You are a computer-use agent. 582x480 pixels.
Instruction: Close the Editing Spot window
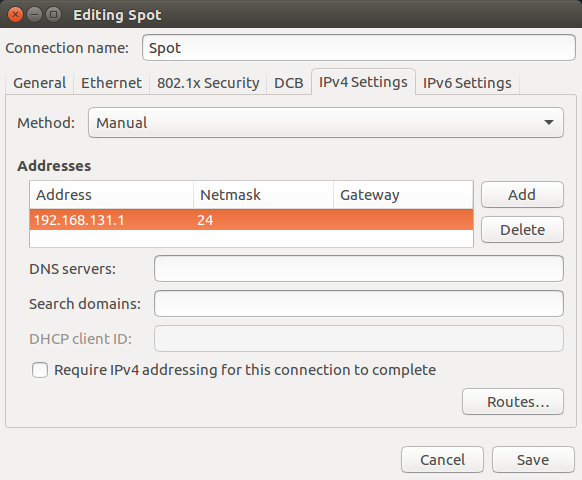coord(16,15)
